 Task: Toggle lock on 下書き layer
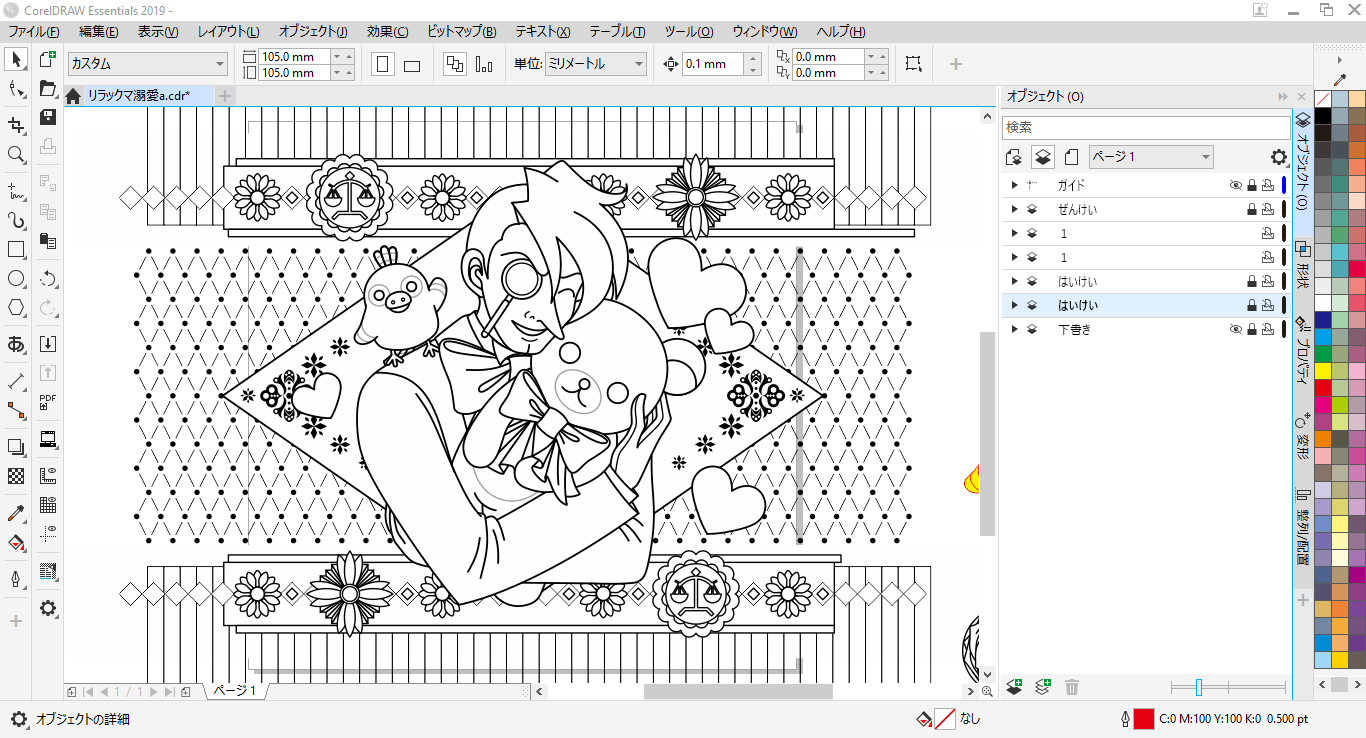point(1252,329)
